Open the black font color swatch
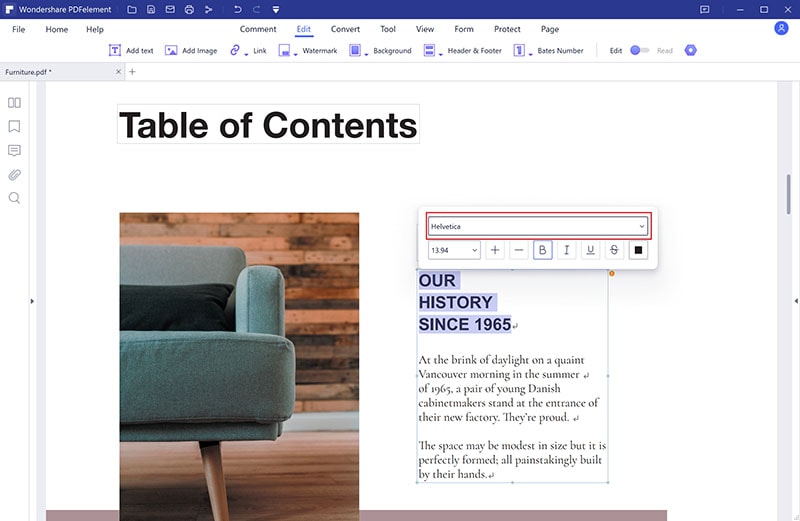 638,250
